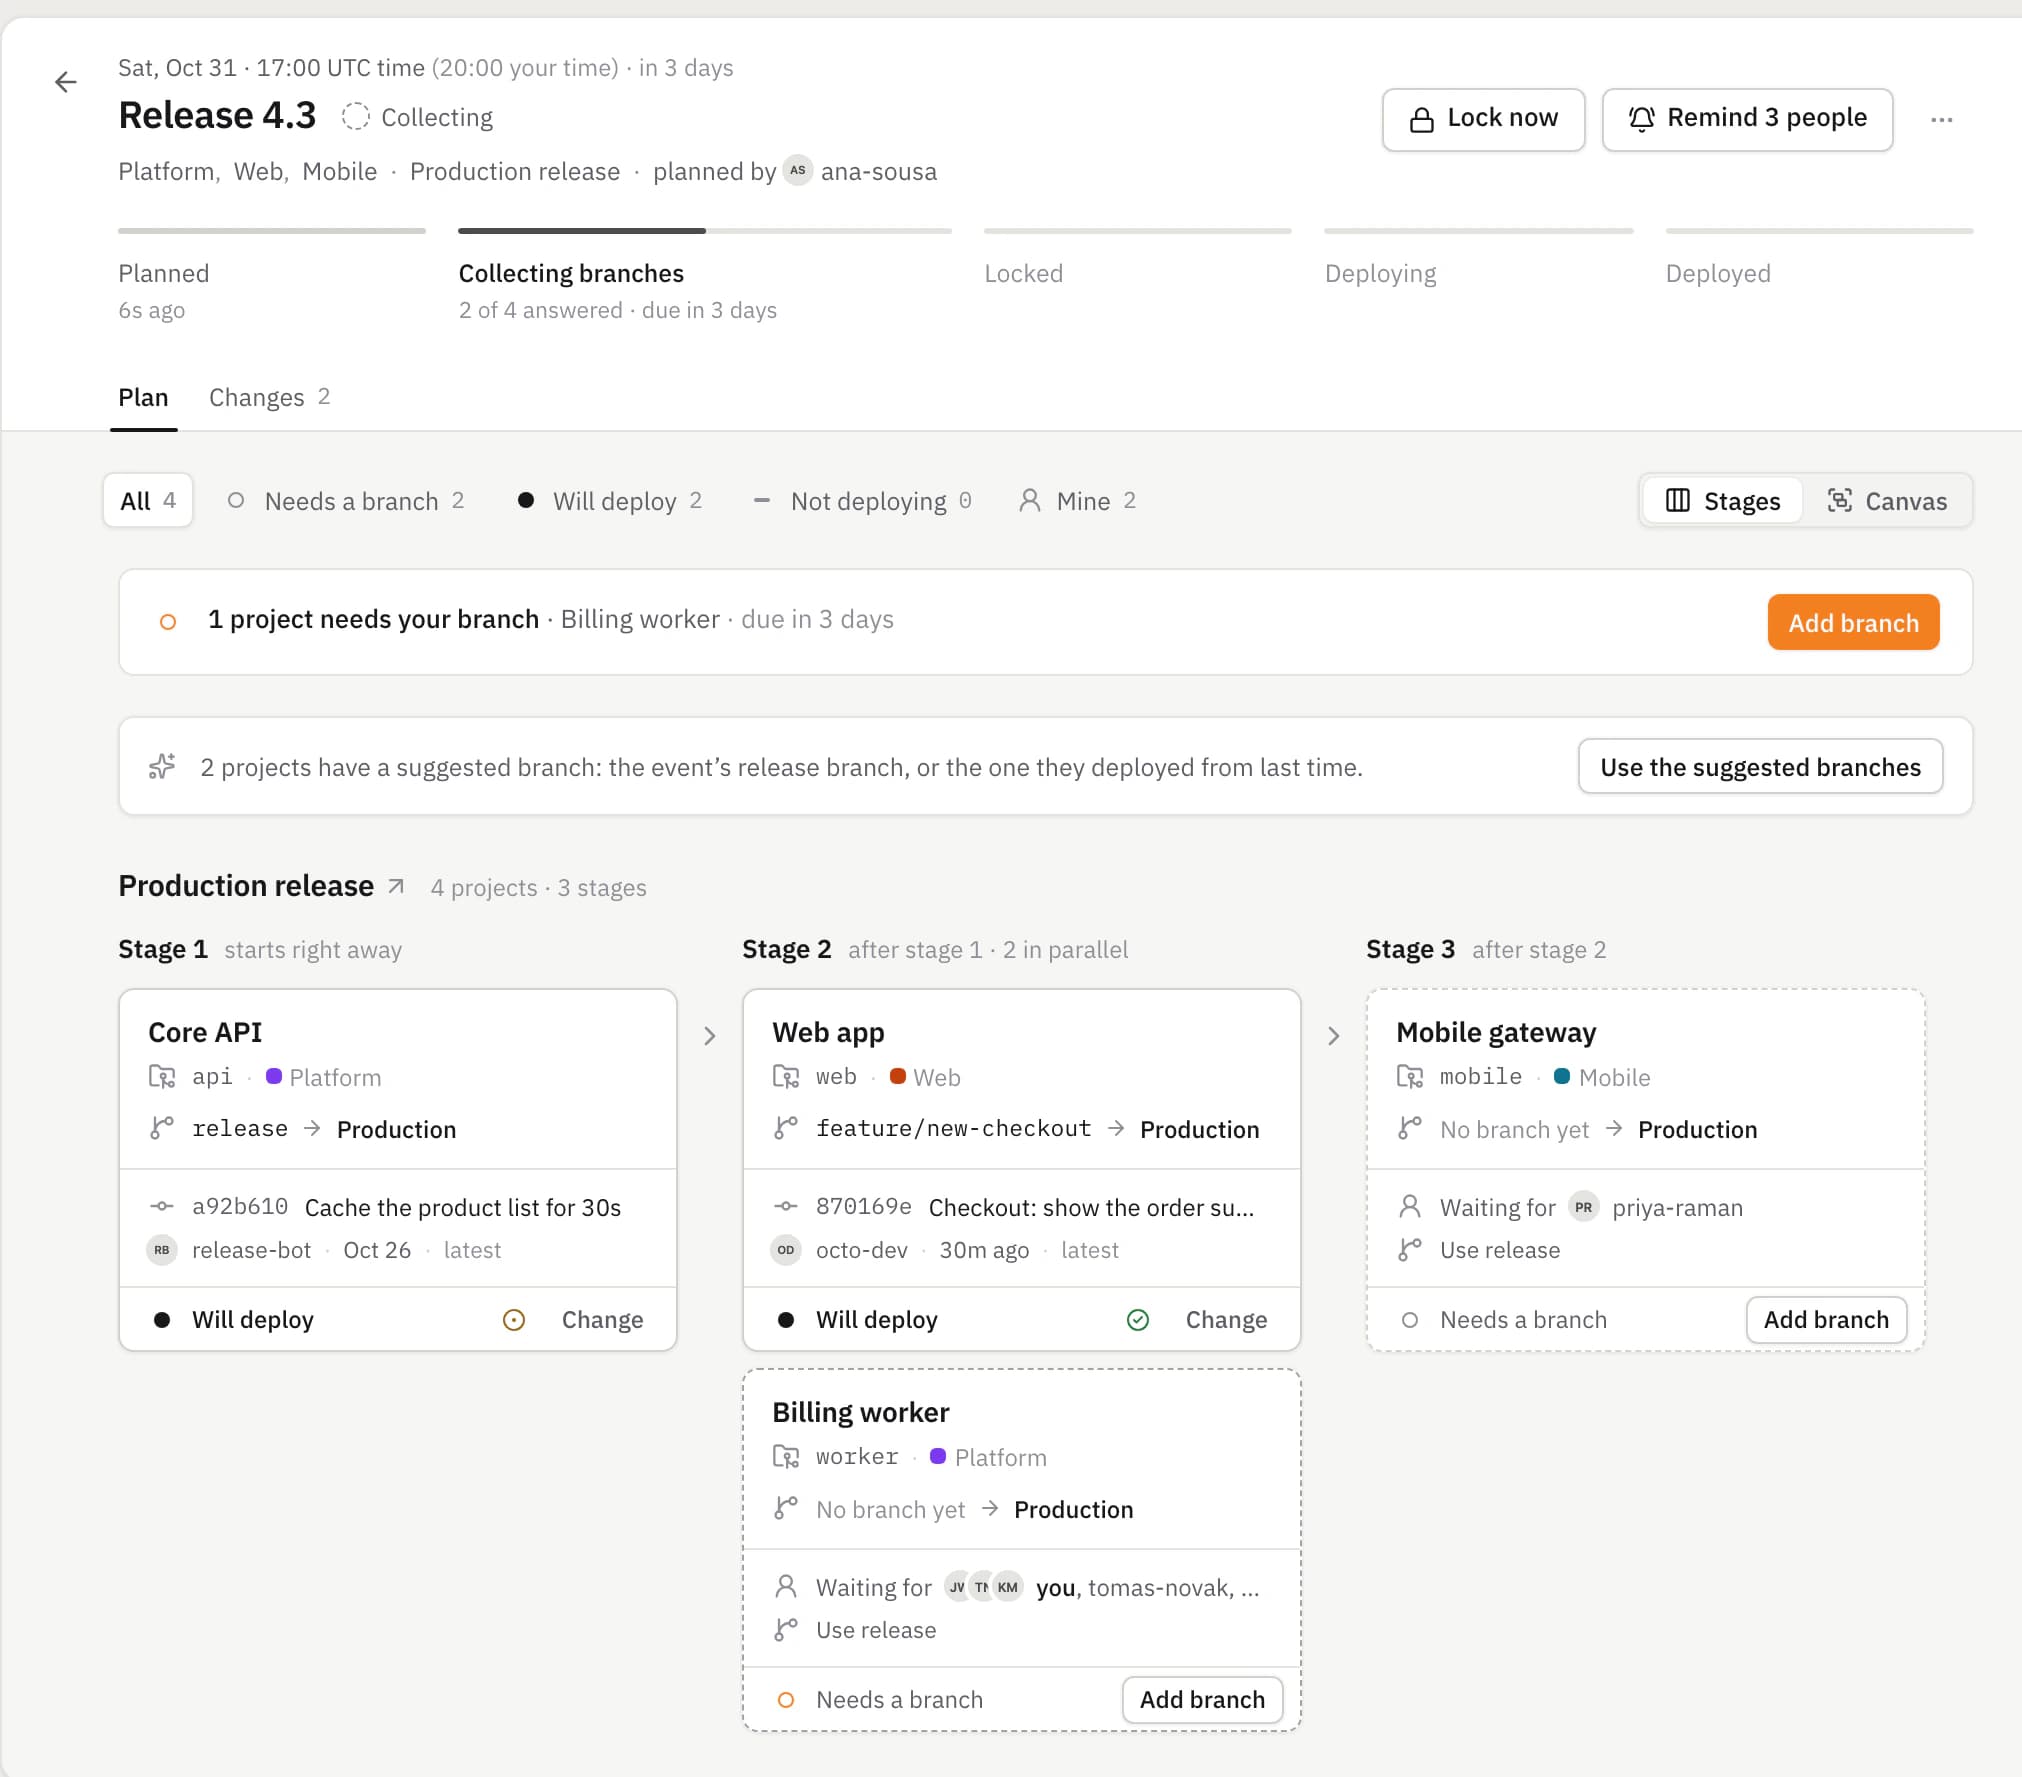Click the web repository folder icon
The height and width of the screenshot is (1777, 2022).
click(x=785, y=1076)
